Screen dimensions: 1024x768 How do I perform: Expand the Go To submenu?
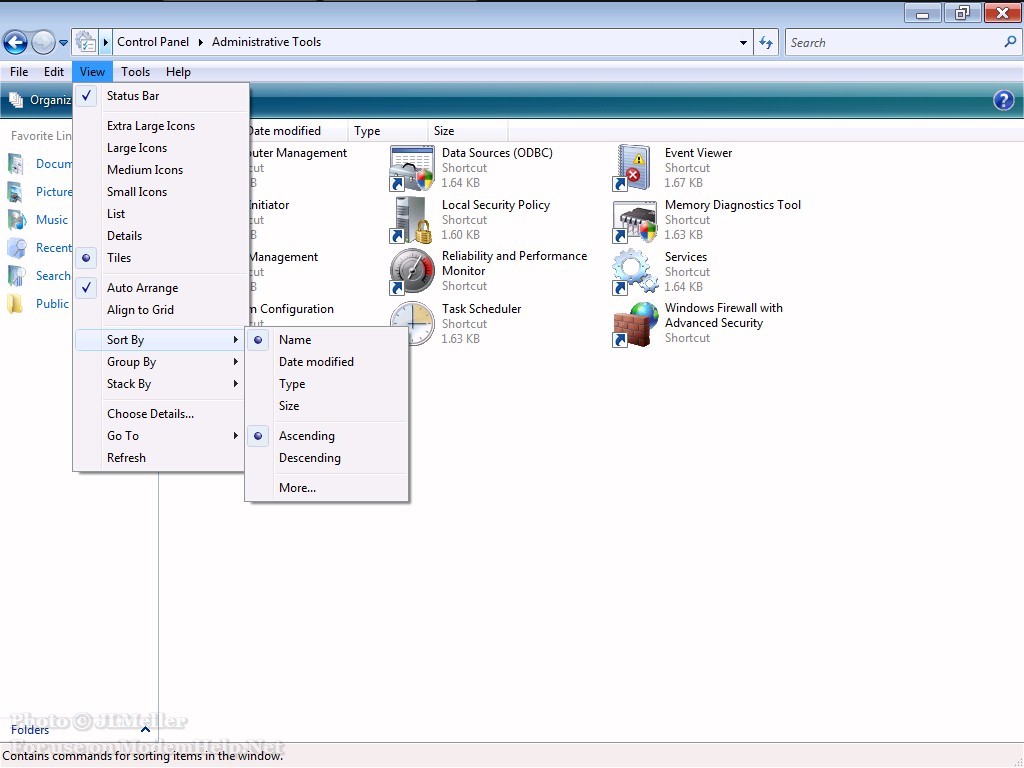[161, 436]
